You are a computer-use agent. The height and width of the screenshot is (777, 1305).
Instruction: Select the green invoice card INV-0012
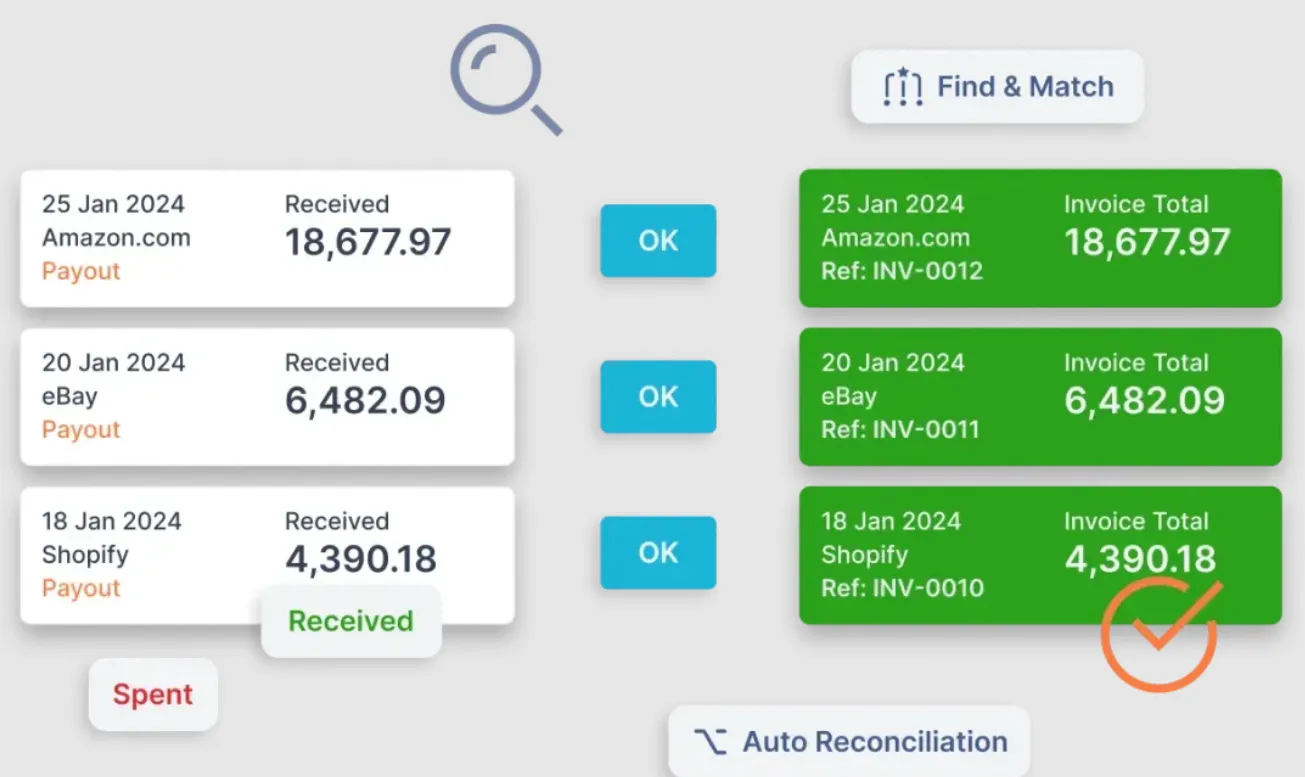[x=1040, y=238]
